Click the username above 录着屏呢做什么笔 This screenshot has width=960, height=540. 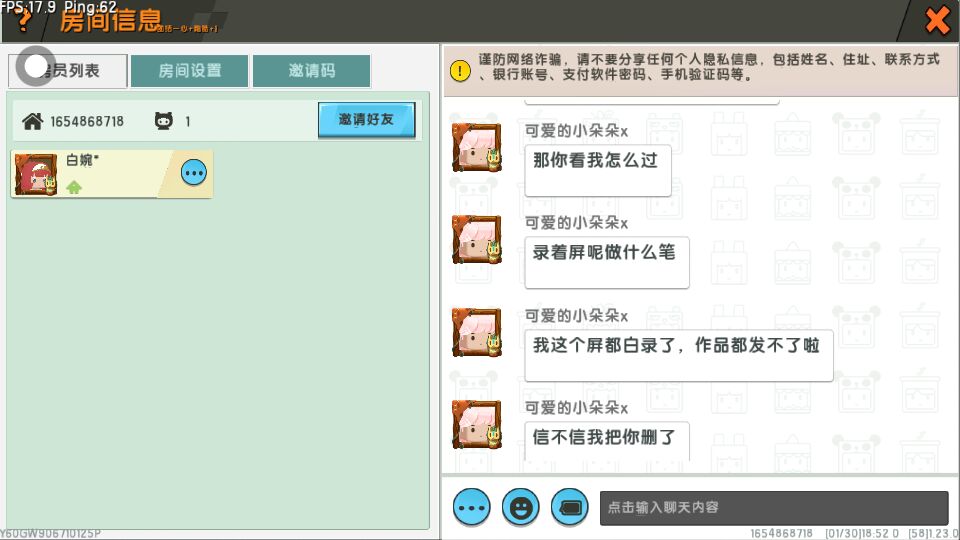pyautogui.click(x=576, y=223)
